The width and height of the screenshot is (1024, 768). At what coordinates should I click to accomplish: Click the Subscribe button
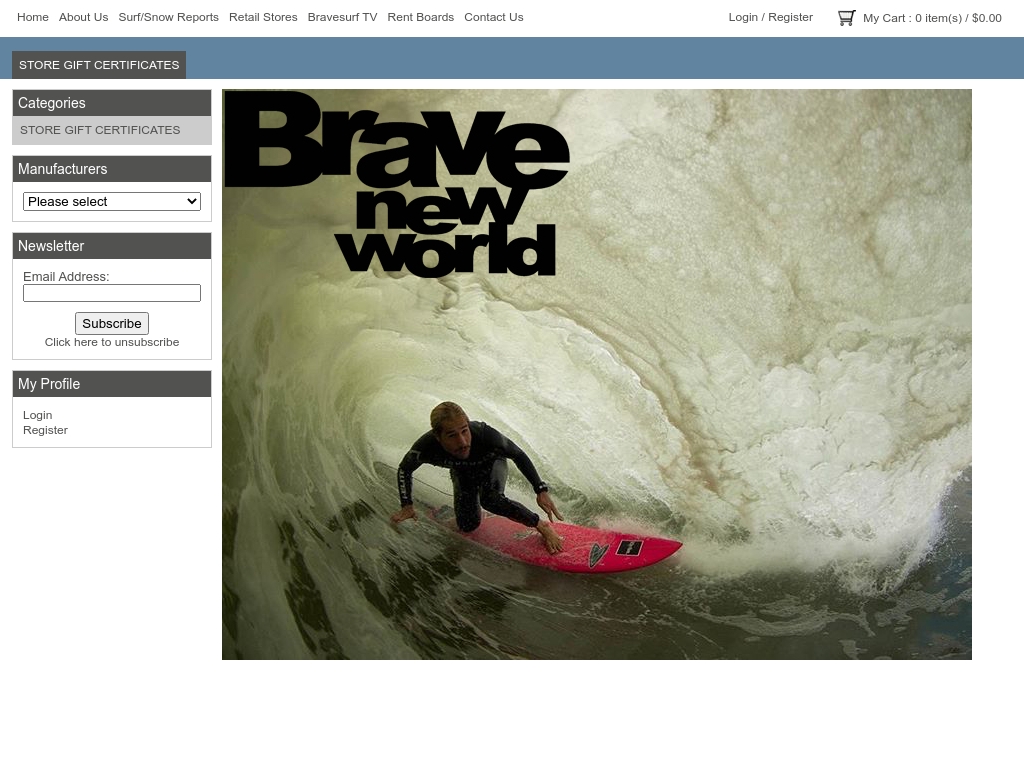click(x=112, y=323)
